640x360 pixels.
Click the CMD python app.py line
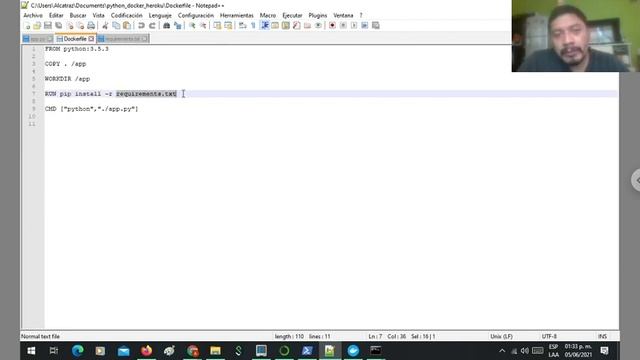pos(91,109)
